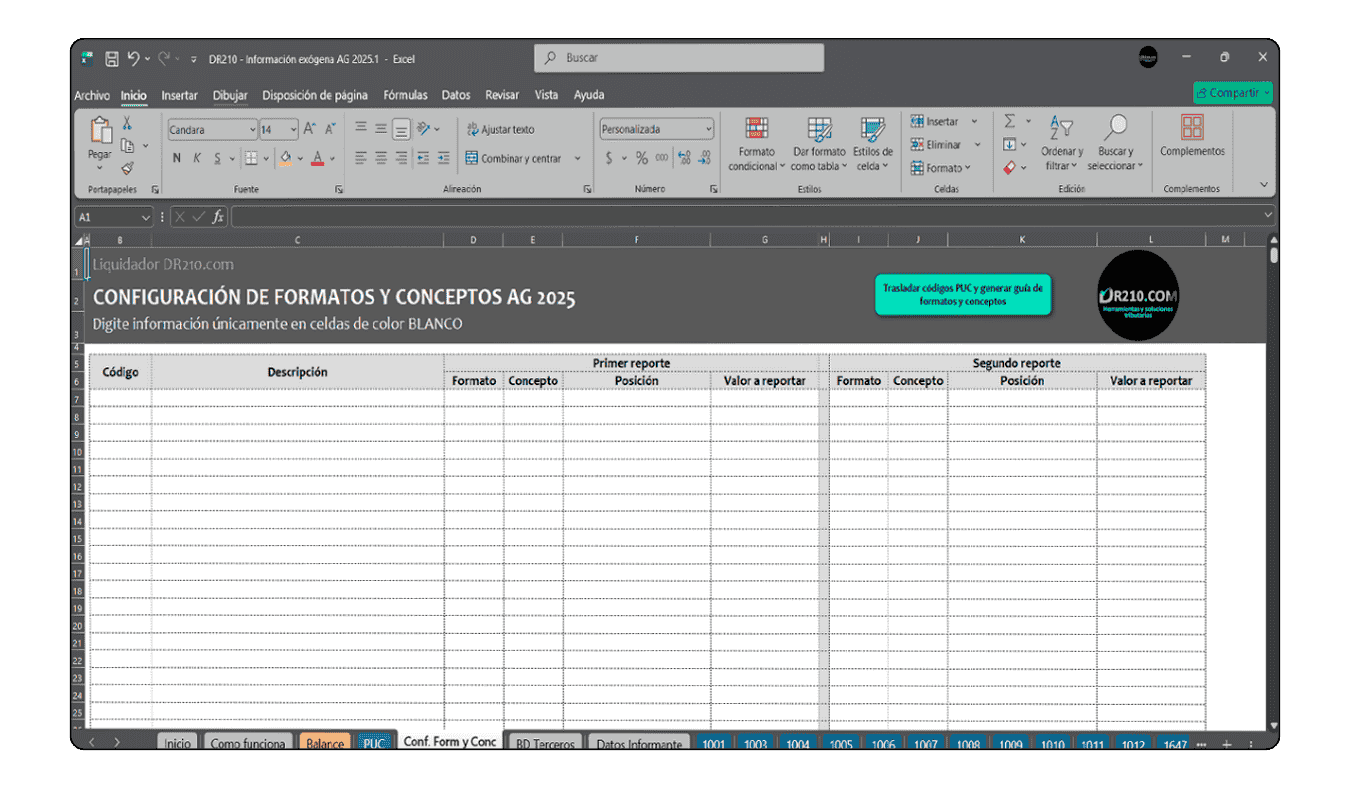Switch to the Fórmulas ribbon tab

(405, 95)
